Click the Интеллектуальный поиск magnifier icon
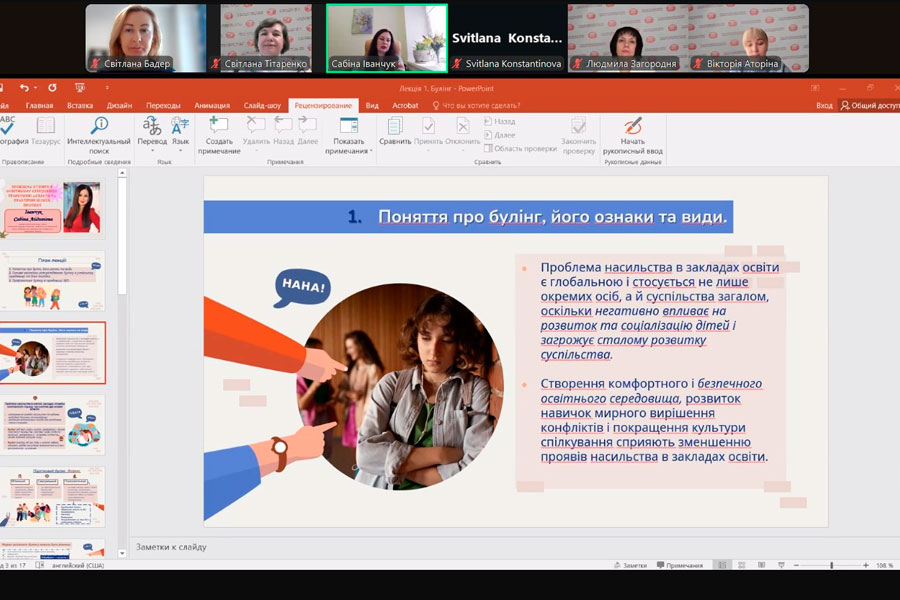This screenshot has height=600, width=900. tap(99, 126)
